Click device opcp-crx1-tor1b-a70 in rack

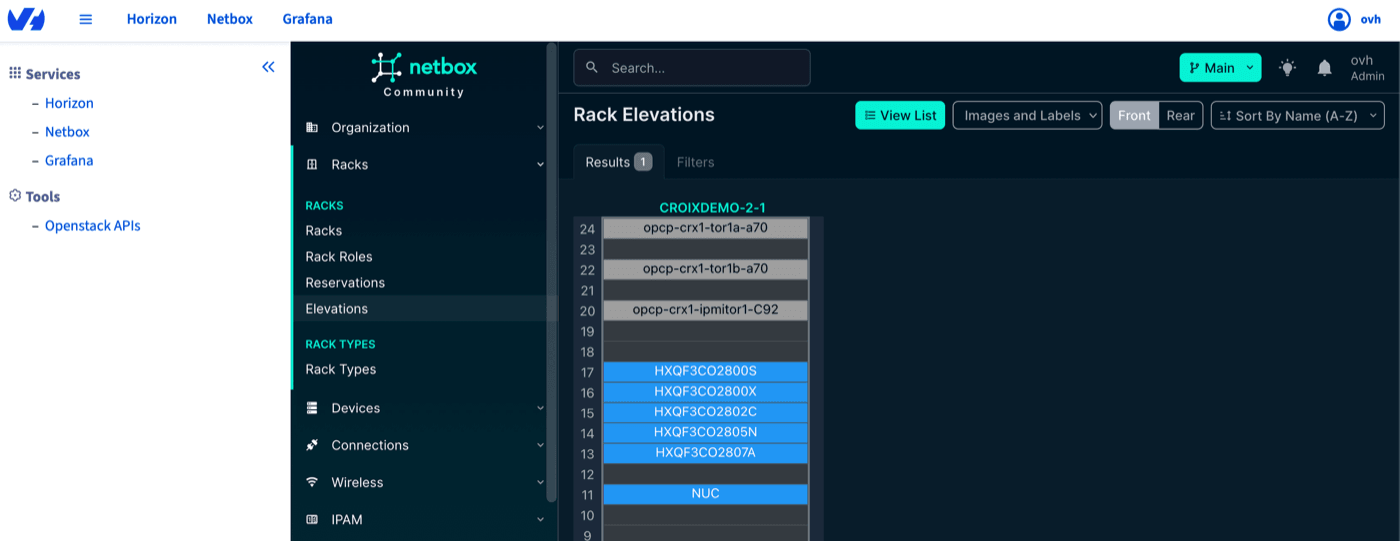pyautogui.click(x=705, y=269)
